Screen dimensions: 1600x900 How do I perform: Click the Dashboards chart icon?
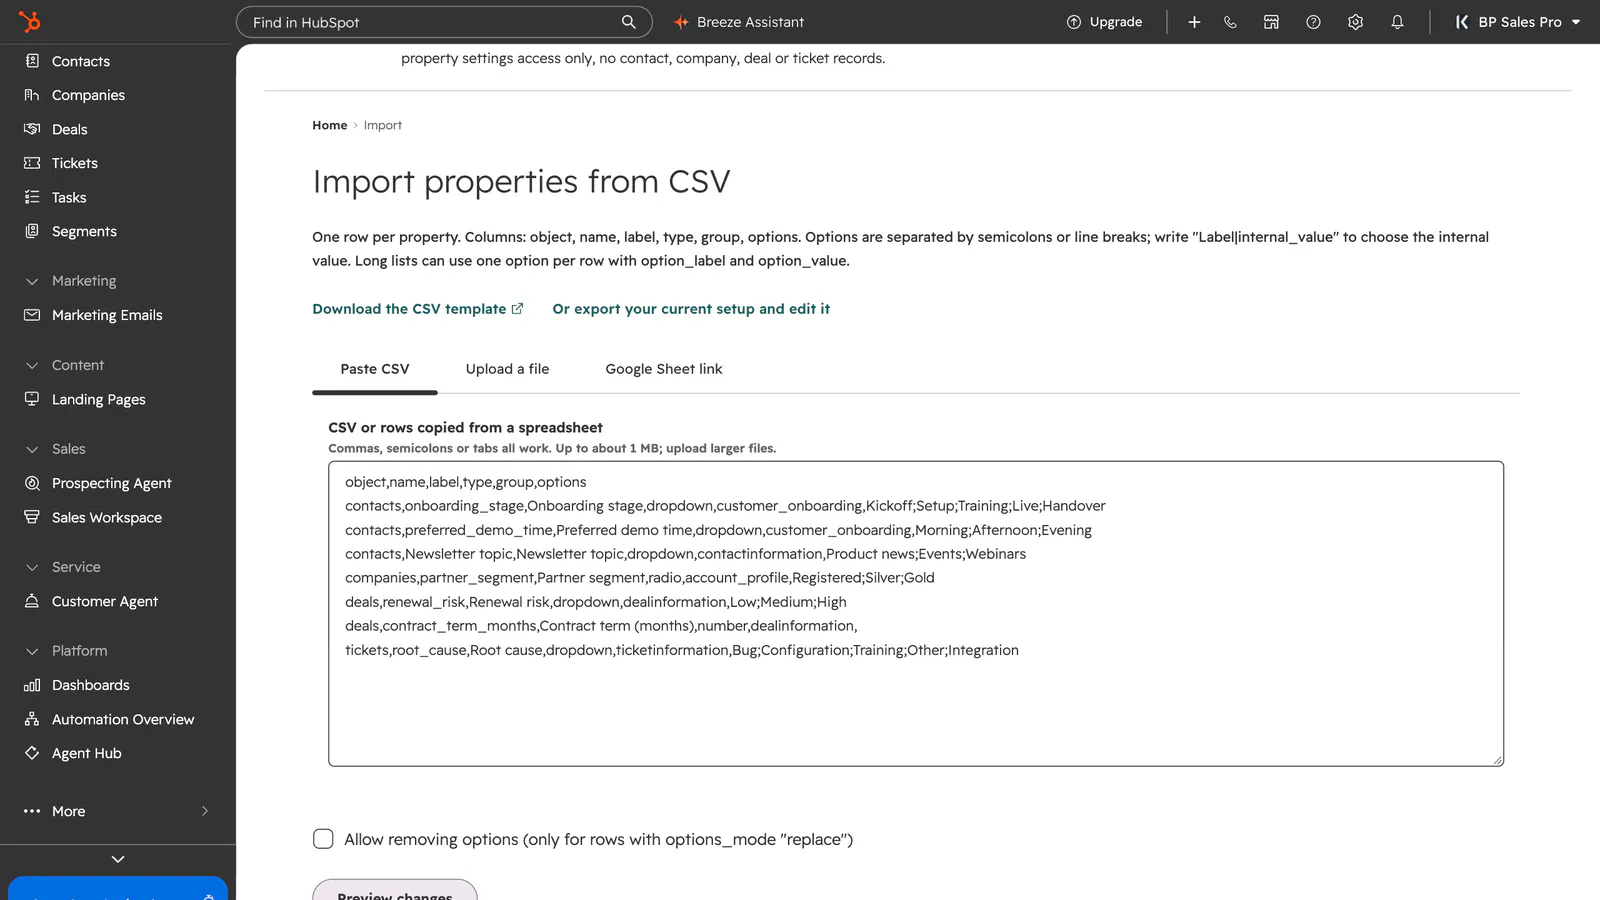click(32, 685)
